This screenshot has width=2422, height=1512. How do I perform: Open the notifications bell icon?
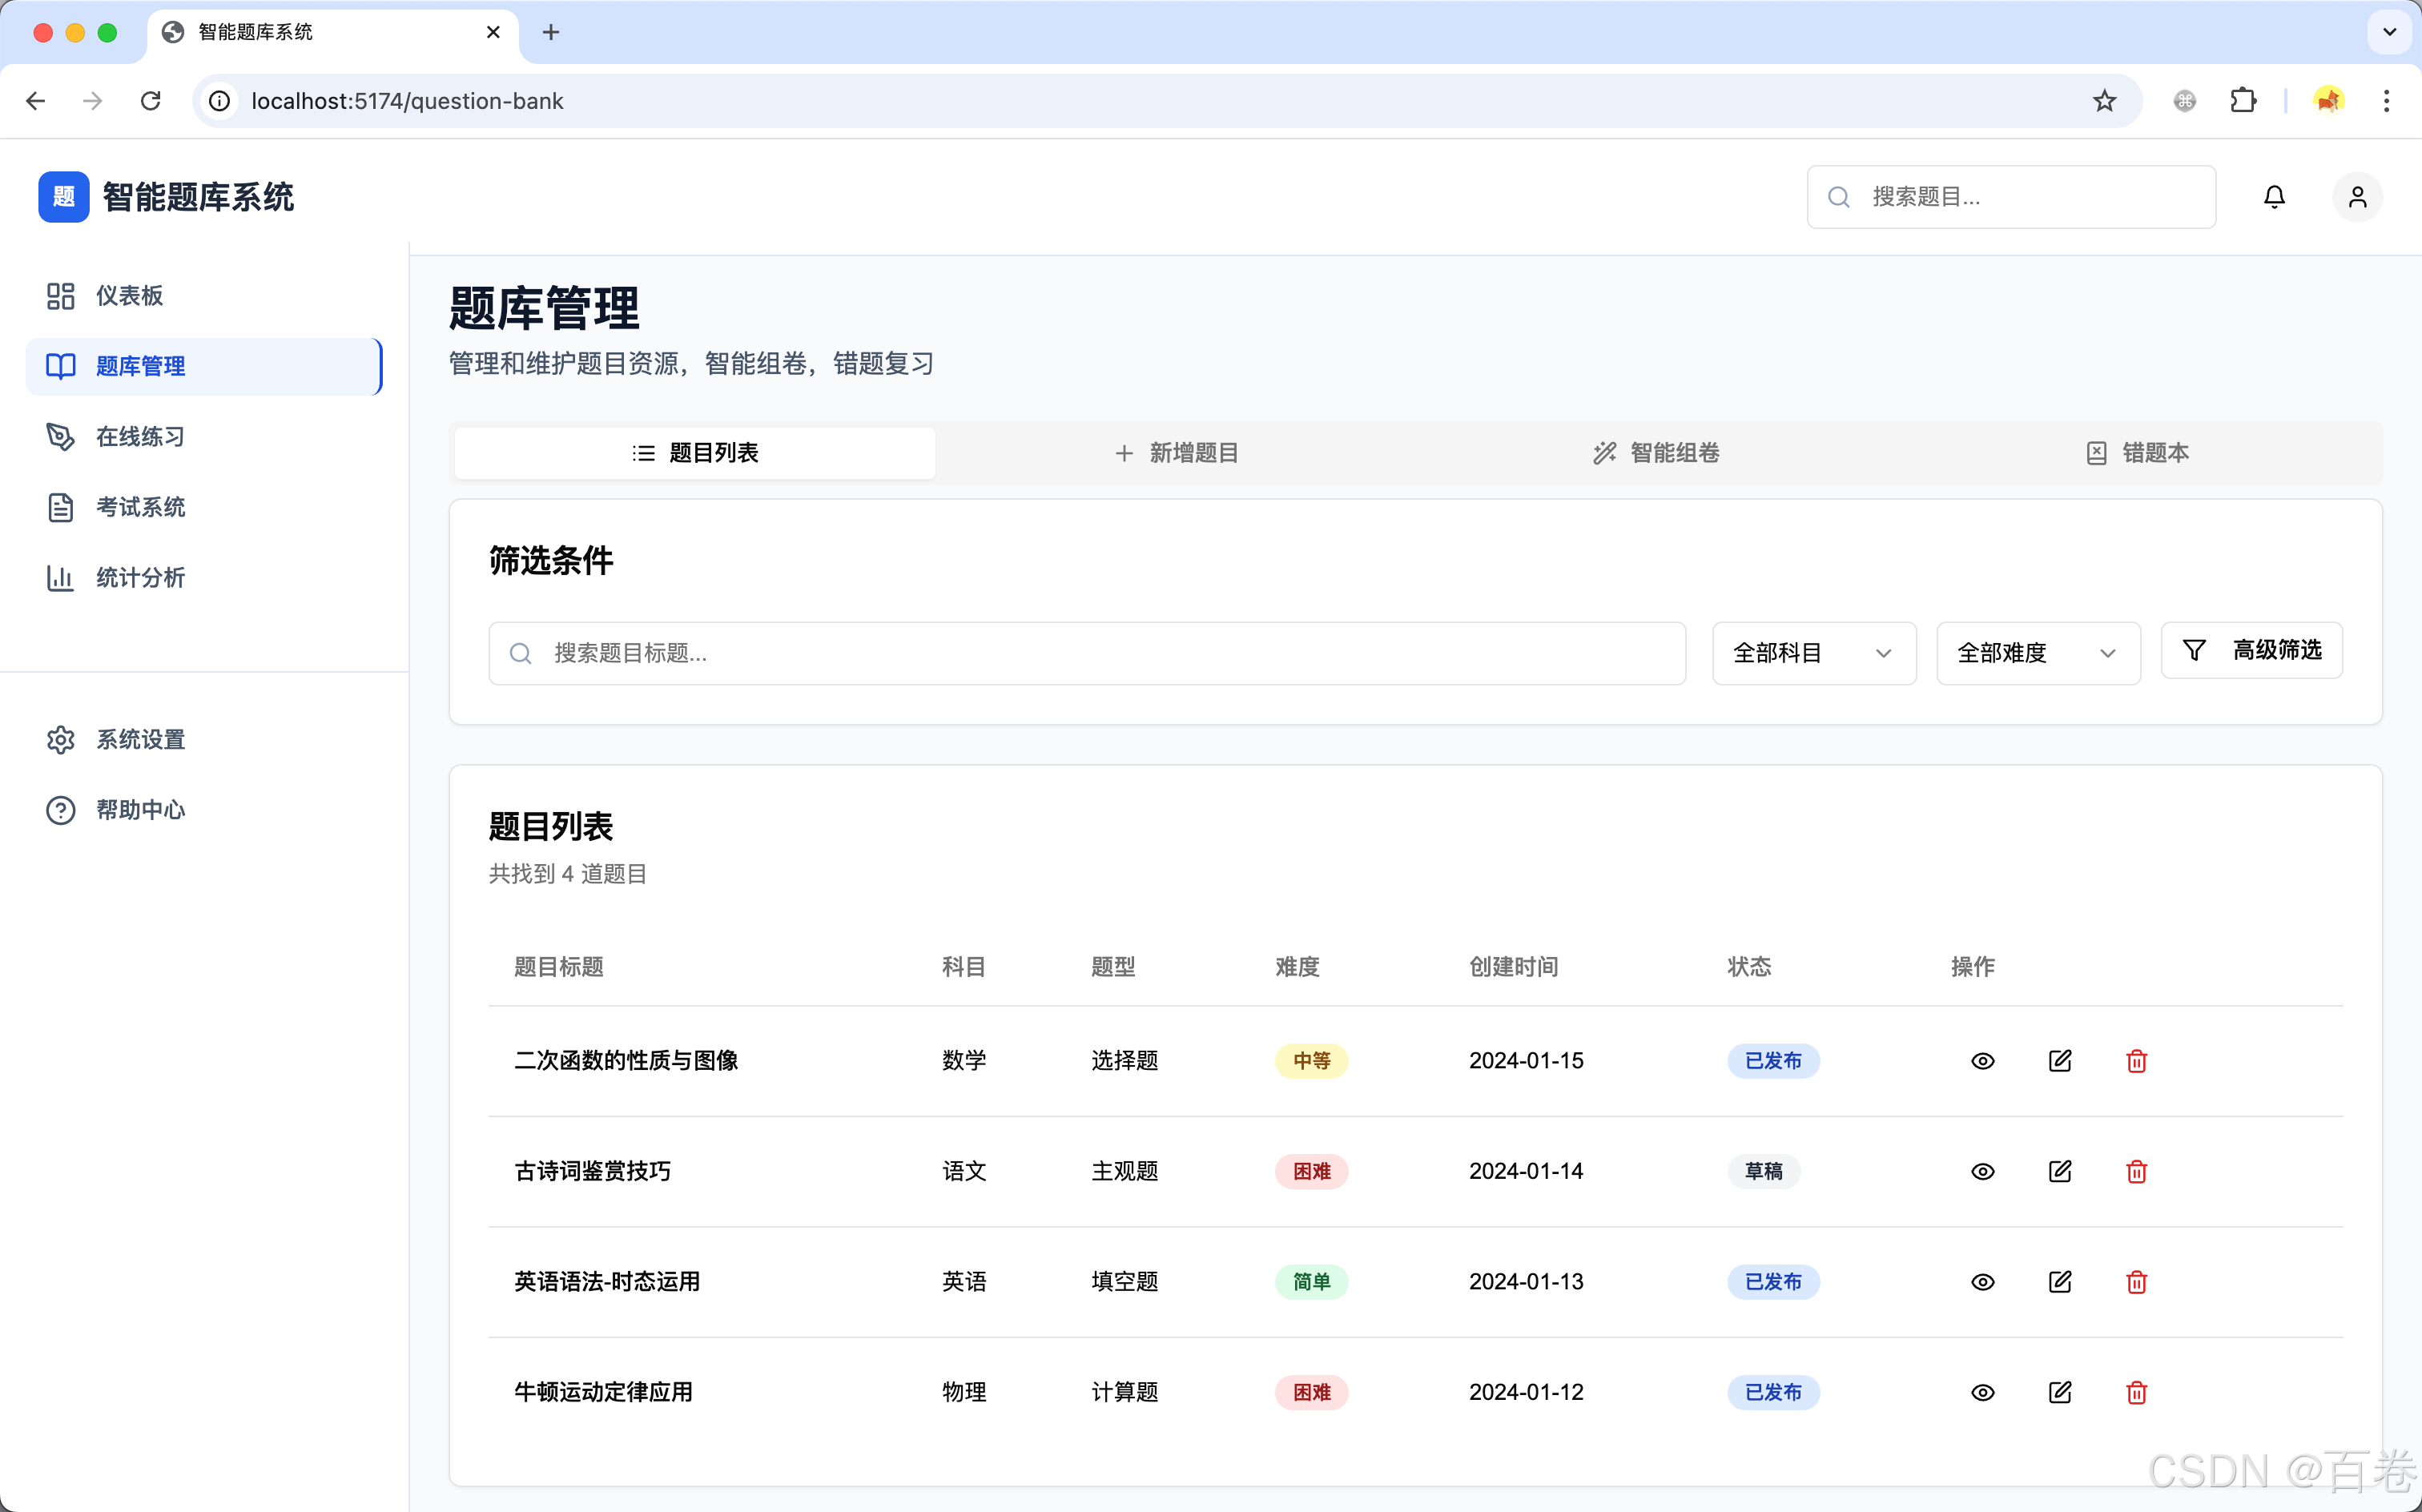(x=2274, y=196)
